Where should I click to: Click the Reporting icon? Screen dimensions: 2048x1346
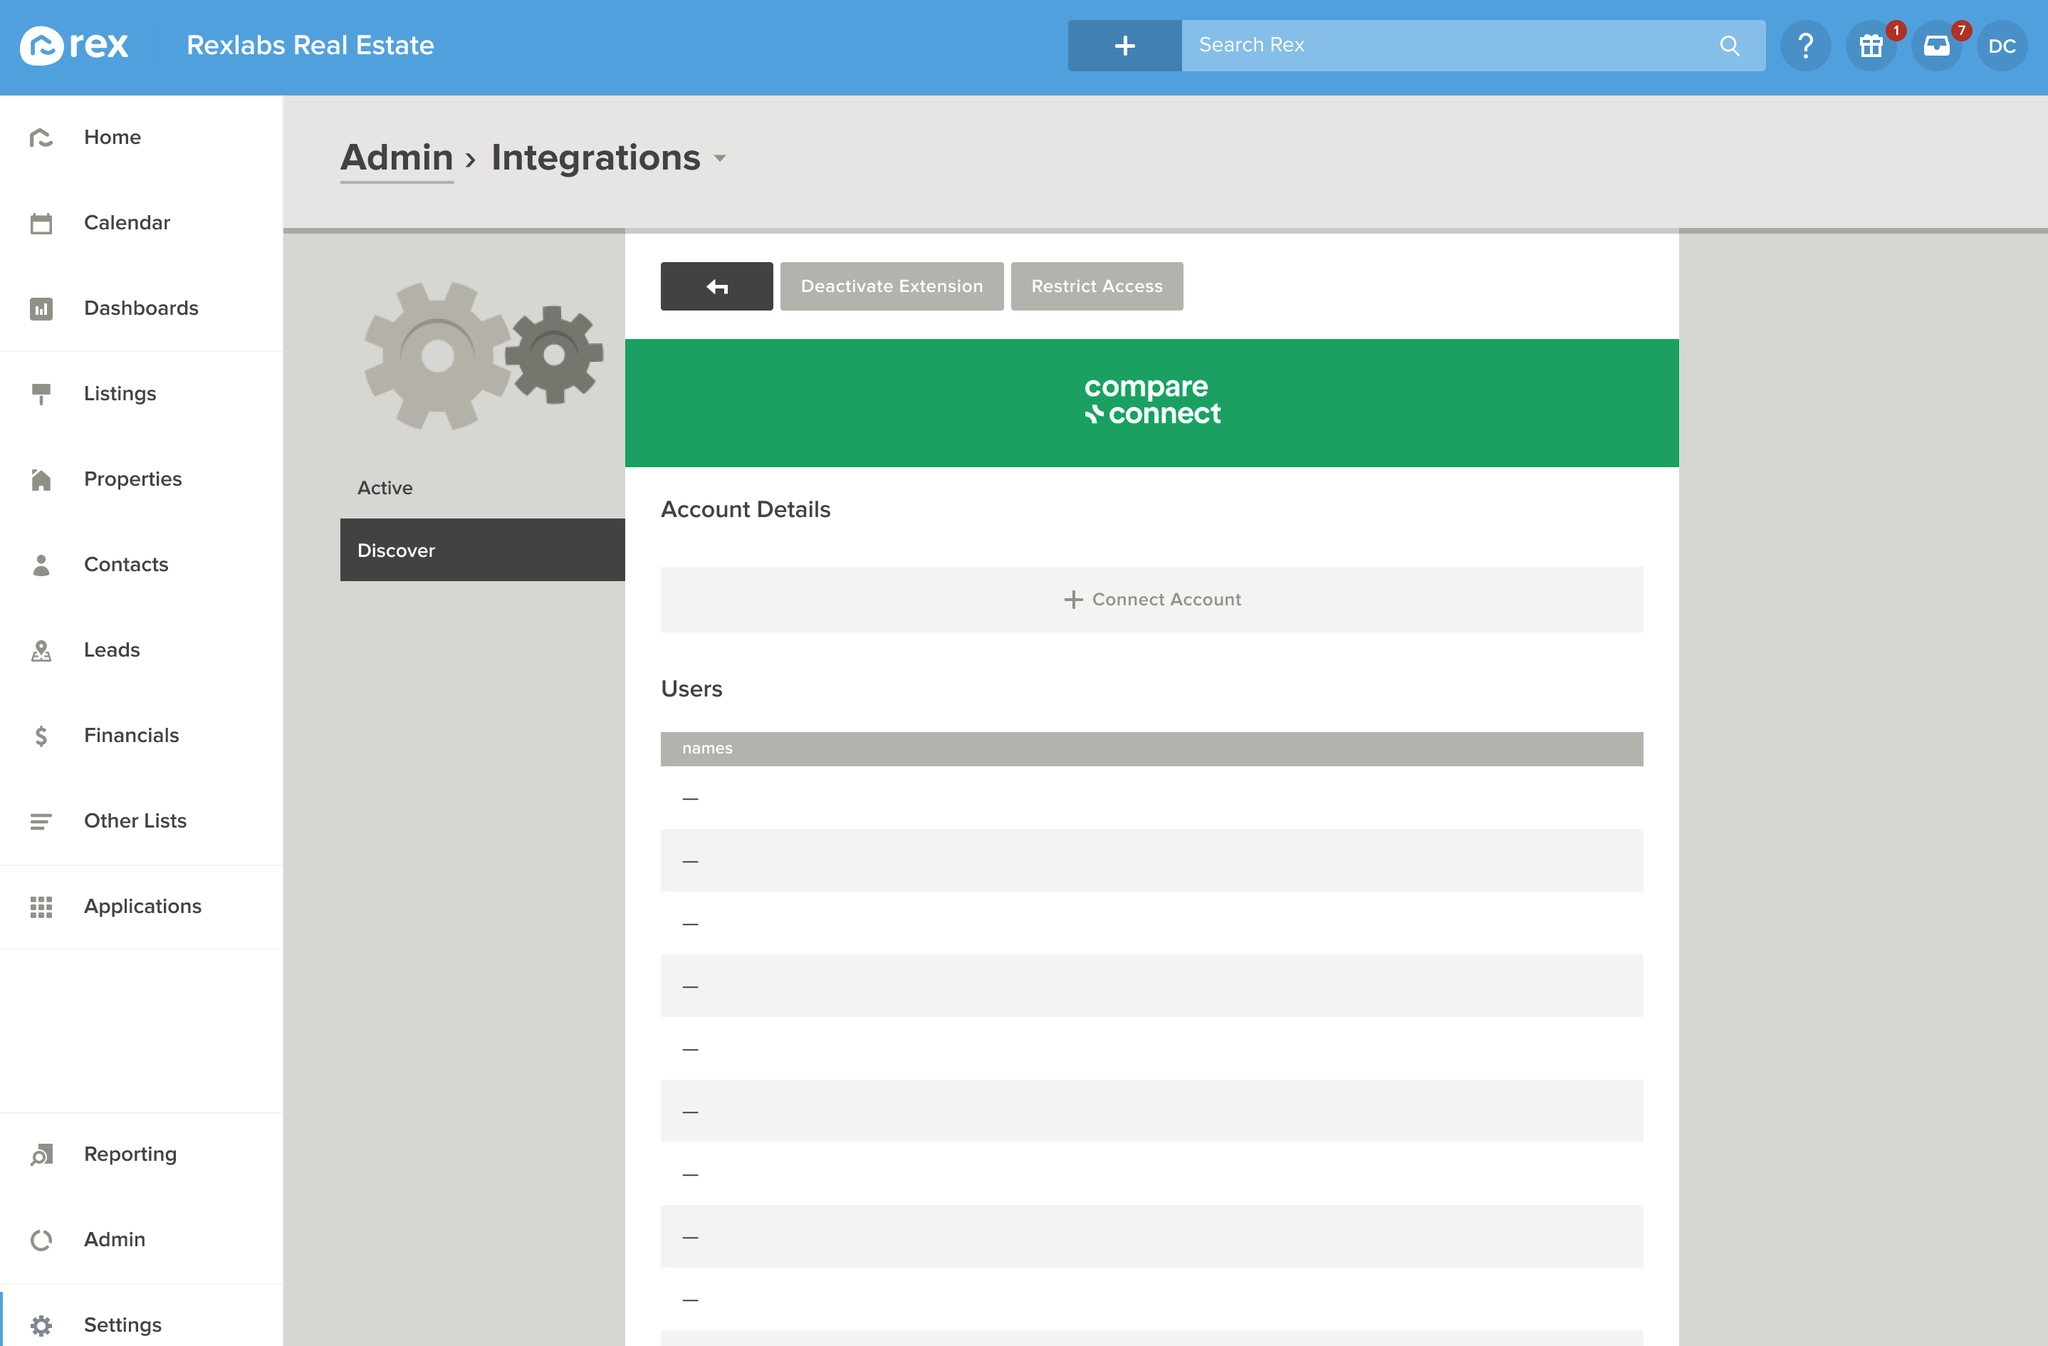[41, 1155]
